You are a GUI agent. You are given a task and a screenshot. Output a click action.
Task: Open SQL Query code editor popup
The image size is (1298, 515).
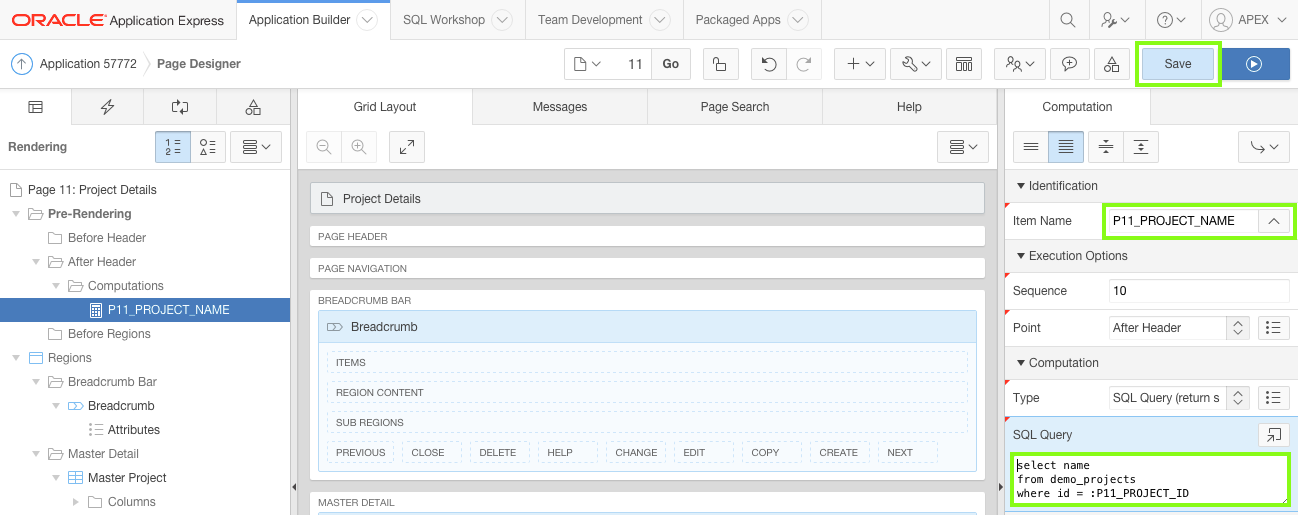[1273, 435]
